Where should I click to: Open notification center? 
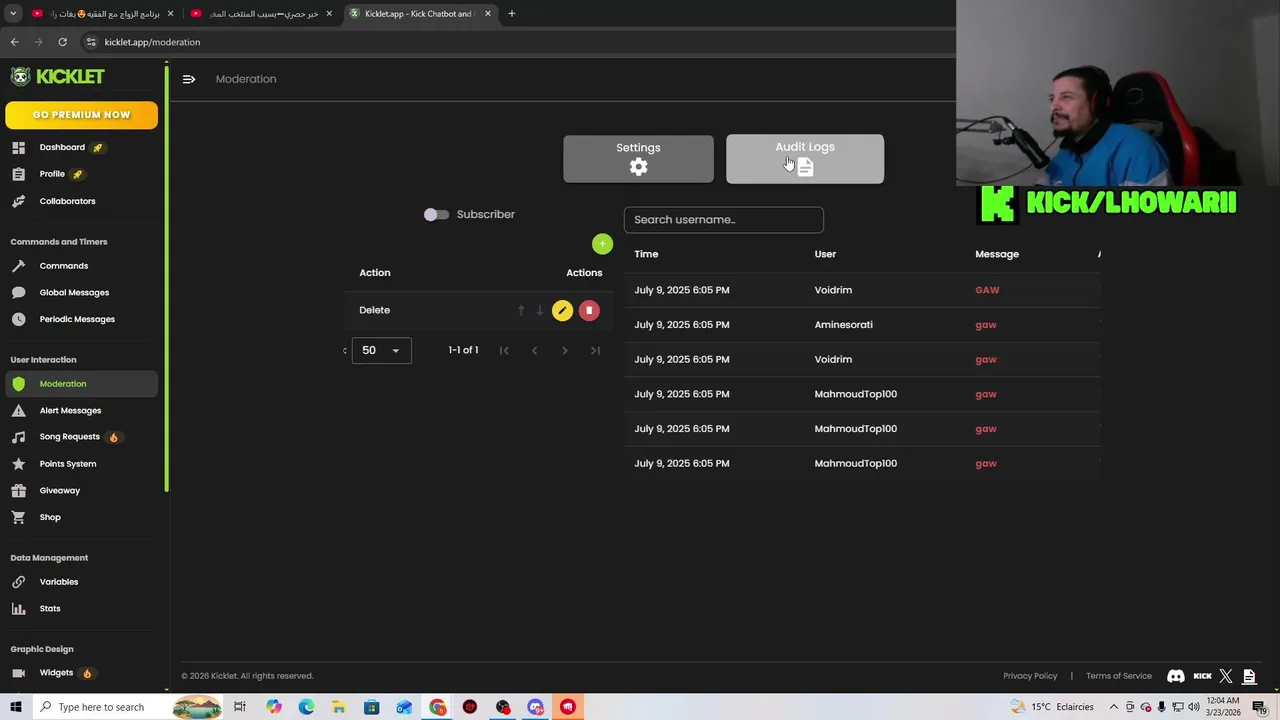1260,707
